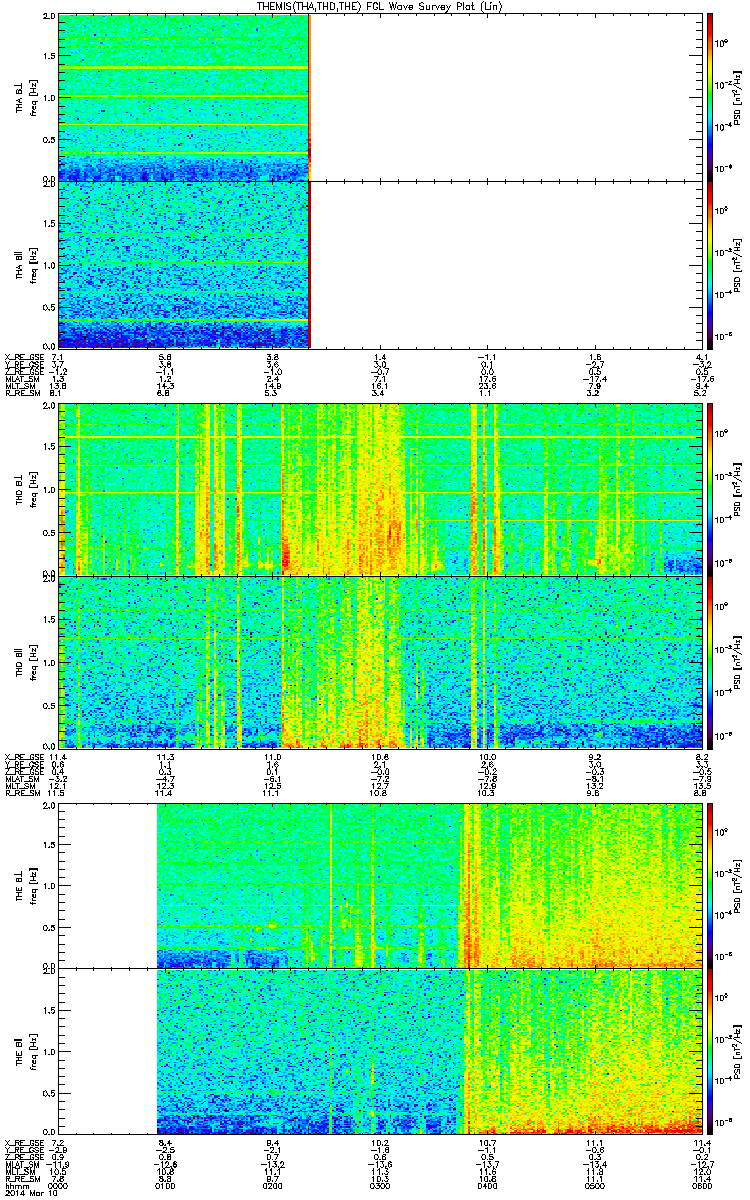Click the '0100' time tick label
This screenshot has width=750, height=1200.
pyautogui.click(x=166, y=1186)
